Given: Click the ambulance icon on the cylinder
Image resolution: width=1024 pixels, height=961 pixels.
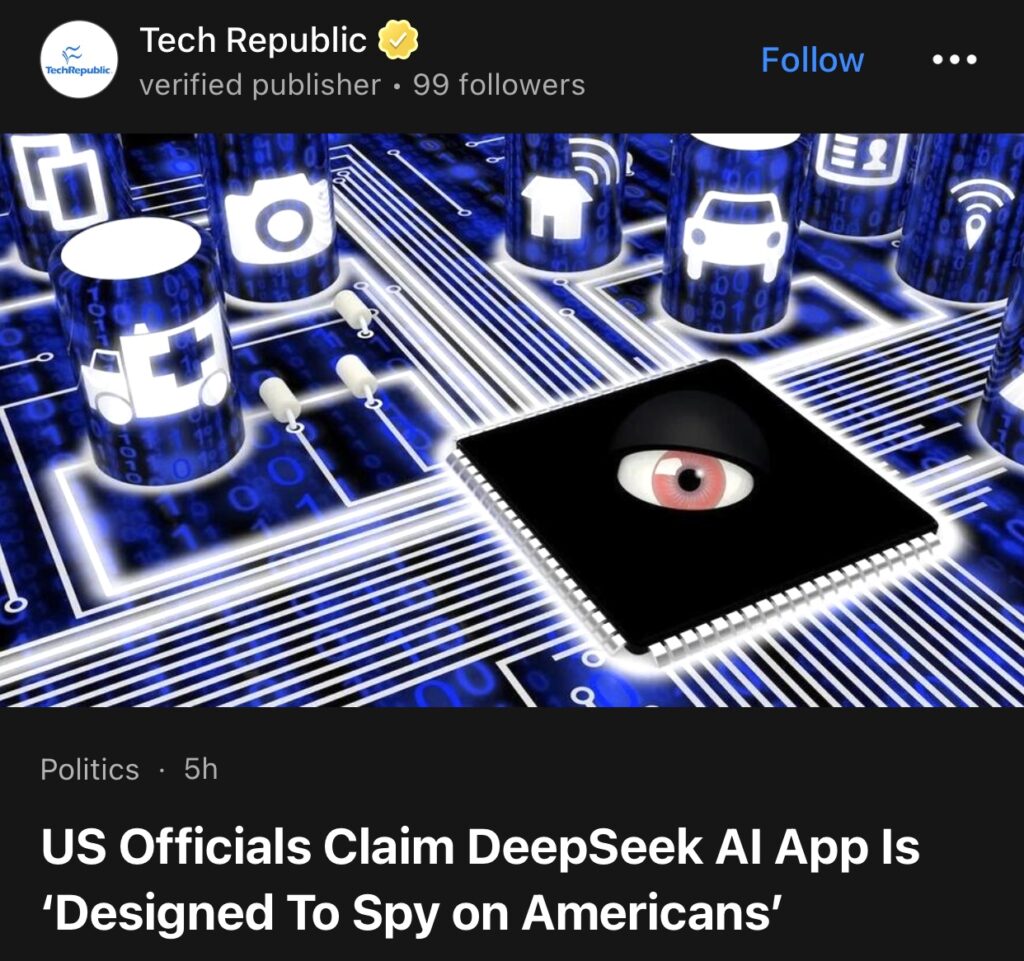Looking at the screenshot, I should click(x=155, y=371).
